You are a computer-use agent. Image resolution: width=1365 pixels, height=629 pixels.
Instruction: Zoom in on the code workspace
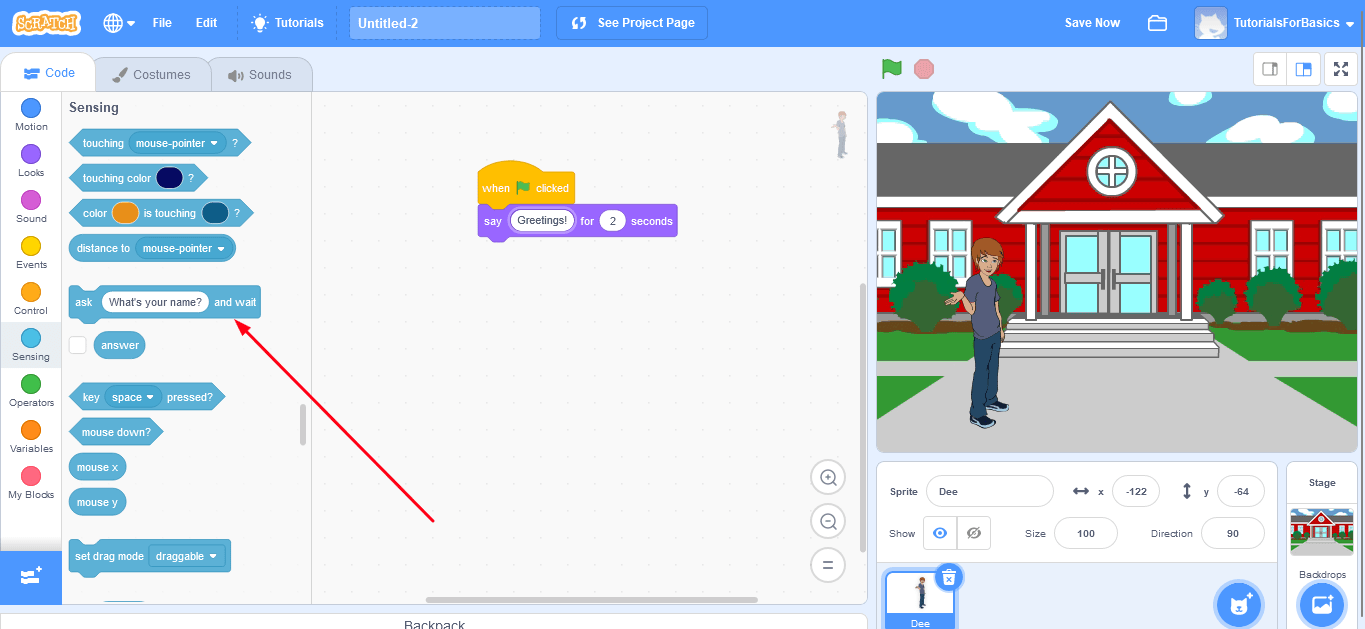[x=828, y=478]
